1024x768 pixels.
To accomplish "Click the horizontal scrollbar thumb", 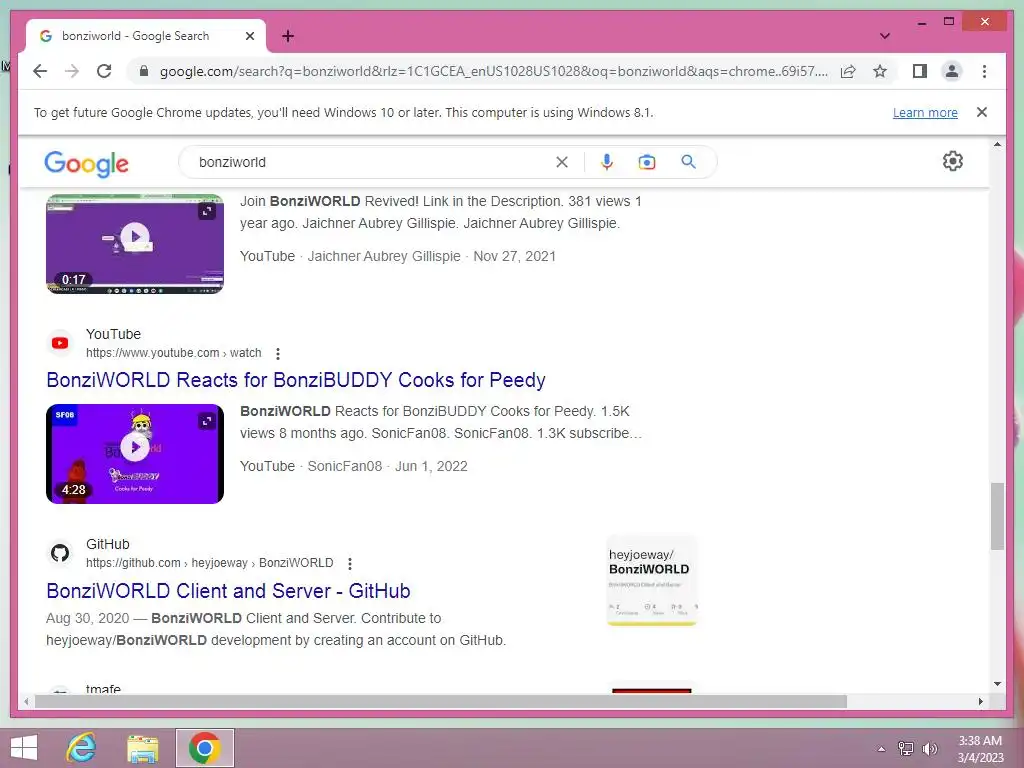I will click(x=441, y=701).
